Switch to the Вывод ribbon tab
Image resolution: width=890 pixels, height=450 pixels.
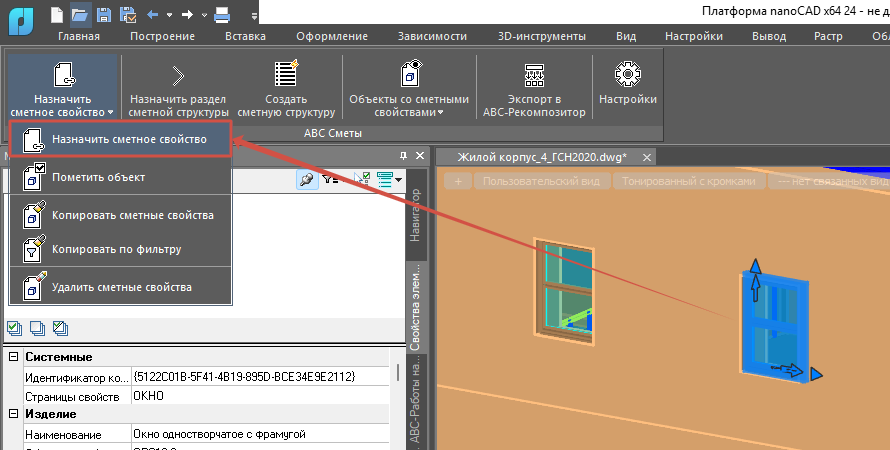click(769, 36)
